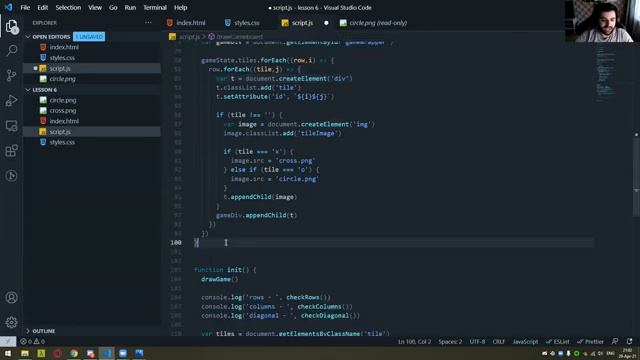Image resolution: width=640 pixels, height=360 pixels.
Task: Open the Help menu
Action: [x=180, y=7]
